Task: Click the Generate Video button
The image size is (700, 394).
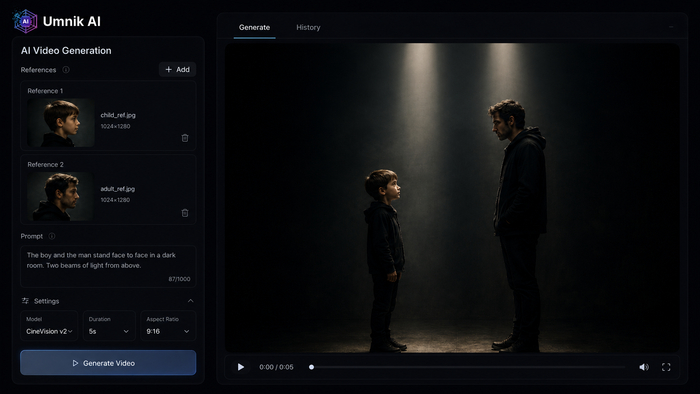Action: (108, 363)
